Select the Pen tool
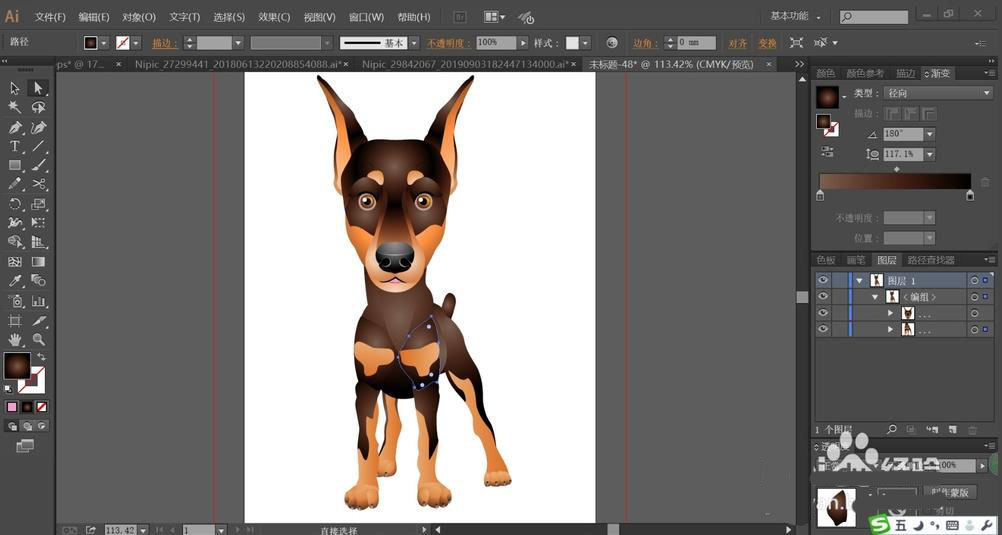Viewport: 1002px width, 535px height. pos(15,127)
